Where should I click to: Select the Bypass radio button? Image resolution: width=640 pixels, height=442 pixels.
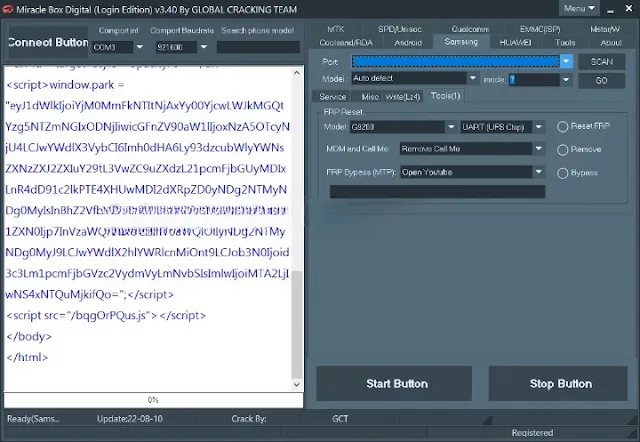[562, 173]
